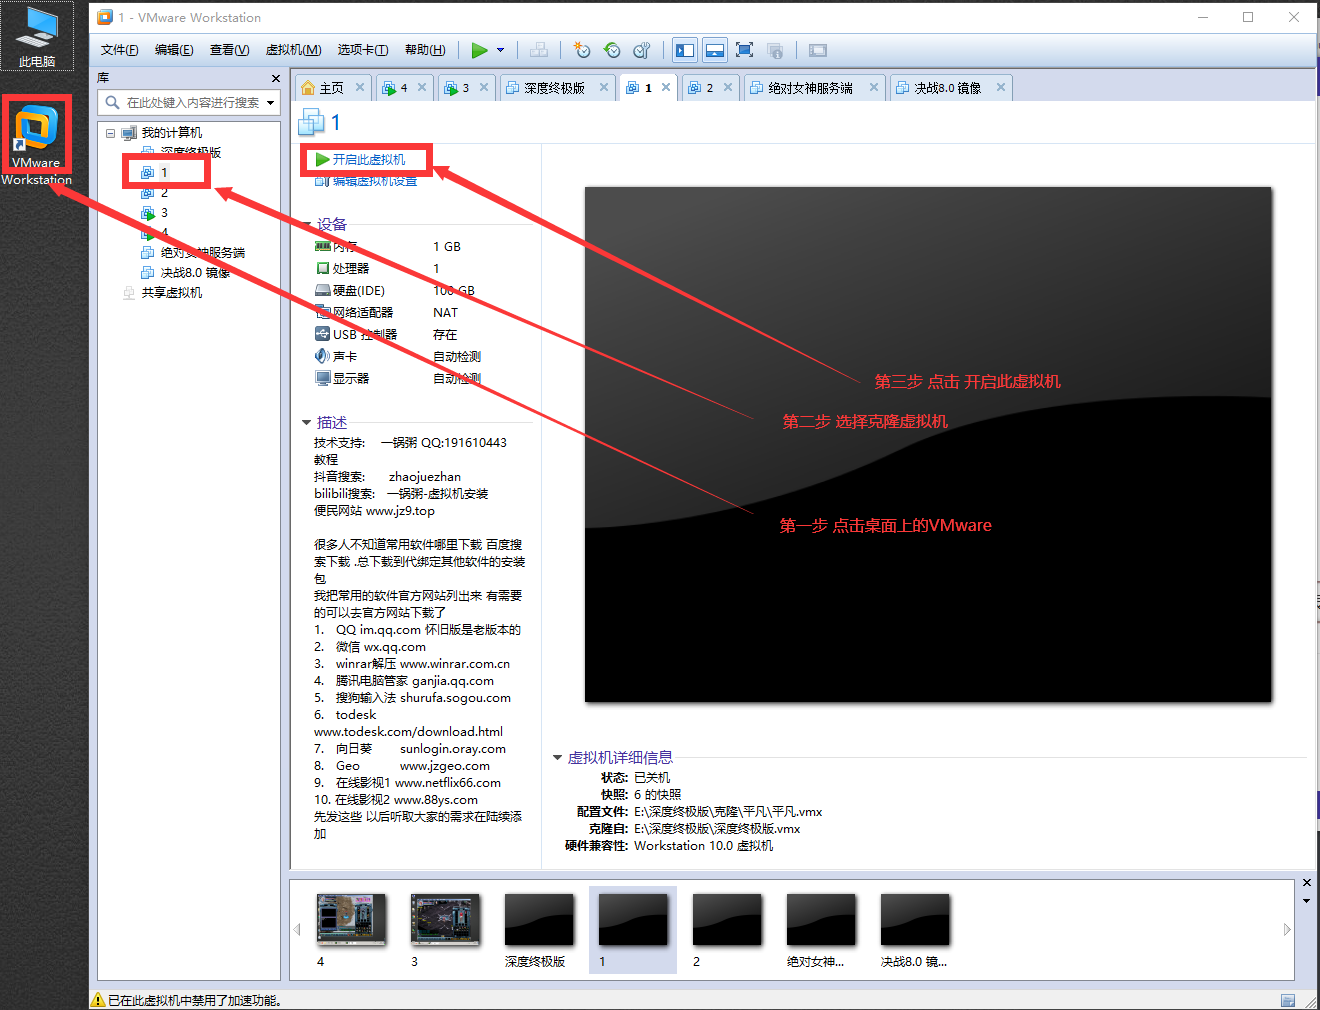Close the 主页 tab
Viewport: 1320px width, 1010px height.
360,87
